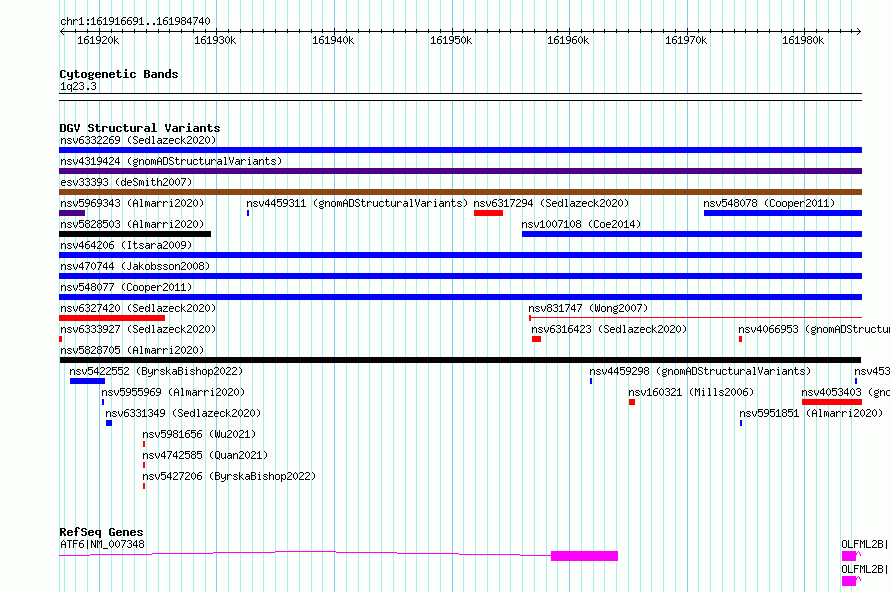Open nsv548077 (Cooper2011) label
890x592 pixels.
126,287
